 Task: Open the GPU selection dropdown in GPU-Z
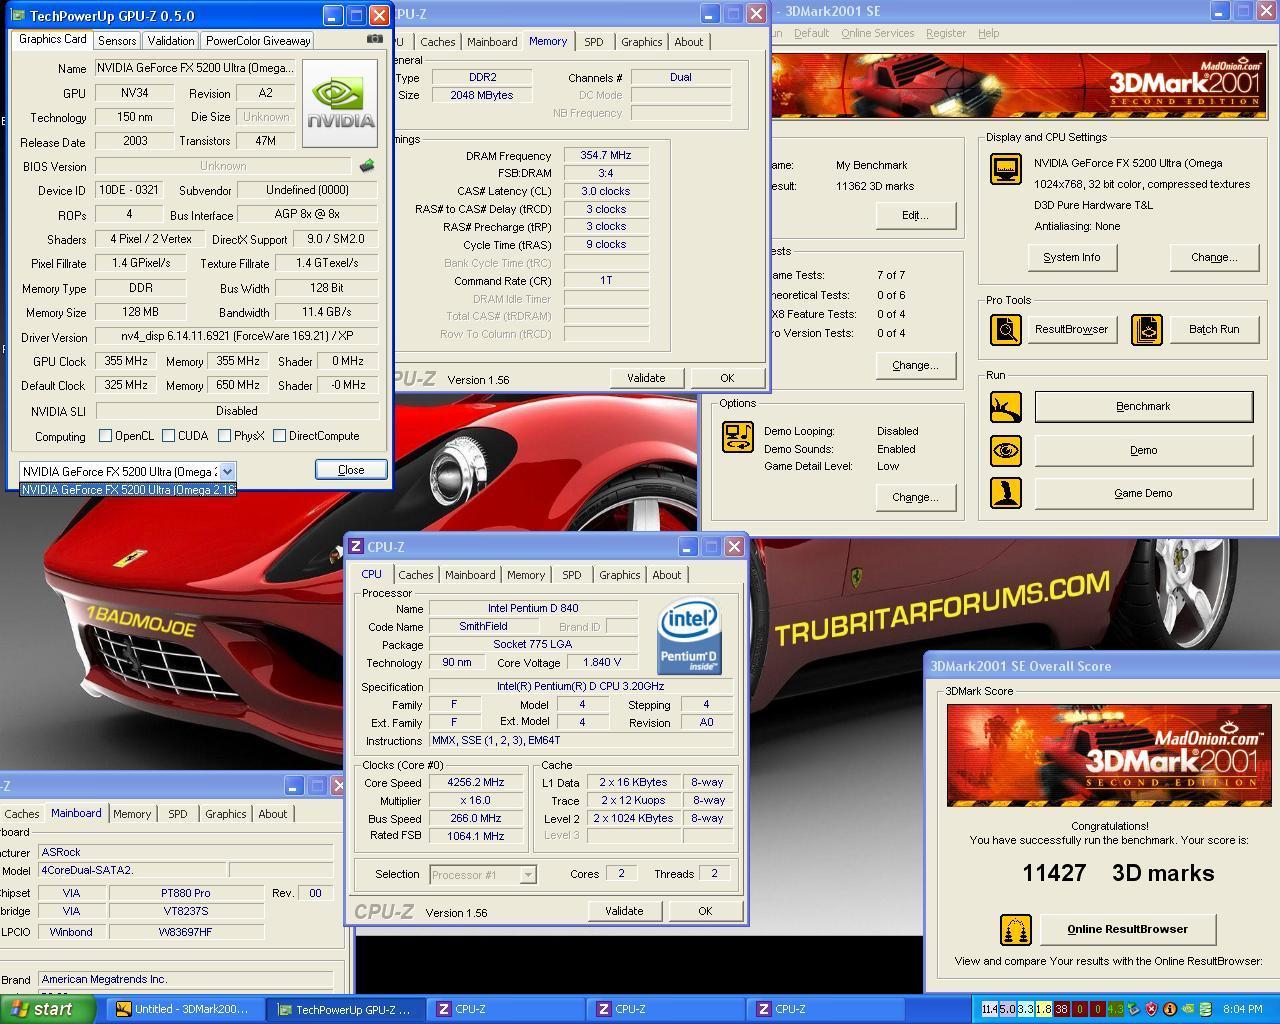pyautogui.click(x=227, y=471)
